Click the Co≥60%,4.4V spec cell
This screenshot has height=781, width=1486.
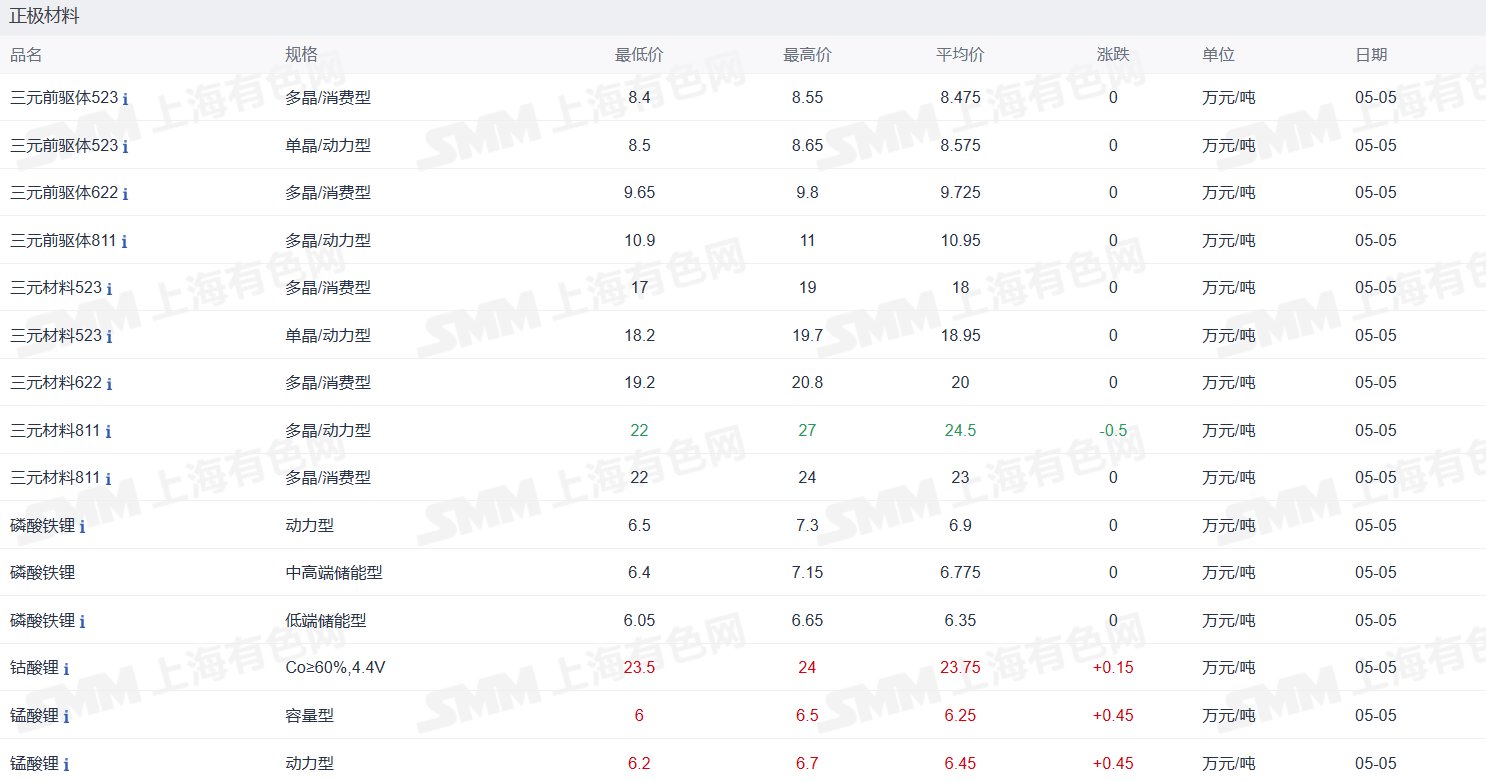pos(335,668)
